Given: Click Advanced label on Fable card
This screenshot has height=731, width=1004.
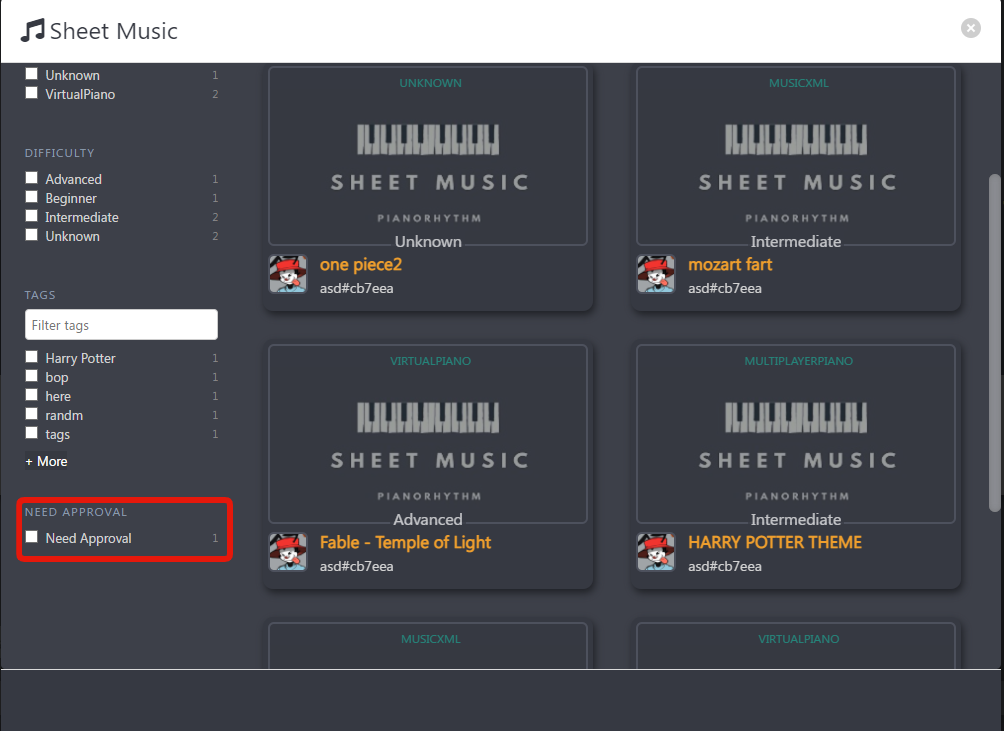Looking at the screenshot, I should 428,519.
